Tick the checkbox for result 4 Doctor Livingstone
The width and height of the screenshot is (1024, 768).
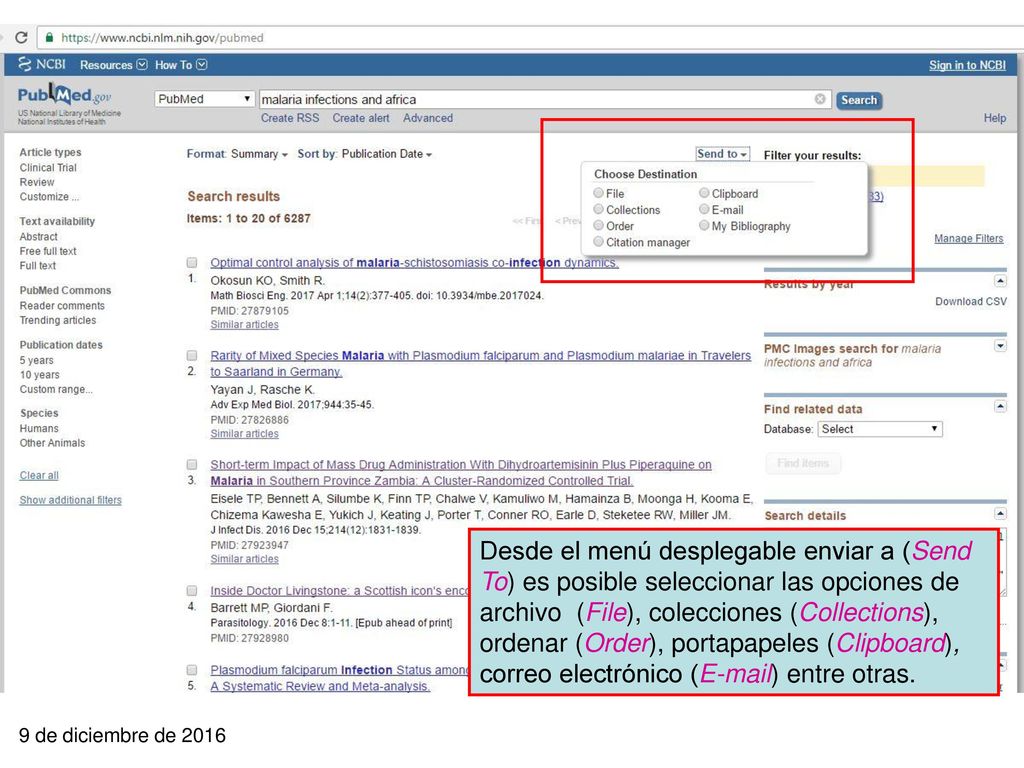click(192, 590)
